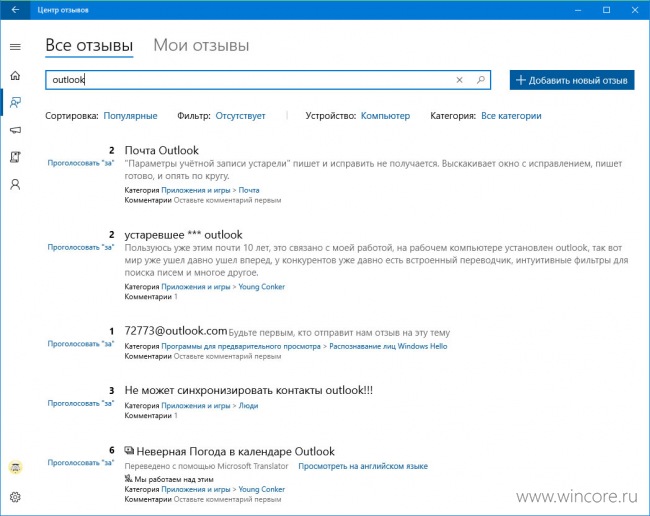
Task: Click Программы для предварительного просмотра link
Action: (x=241, y=346)
